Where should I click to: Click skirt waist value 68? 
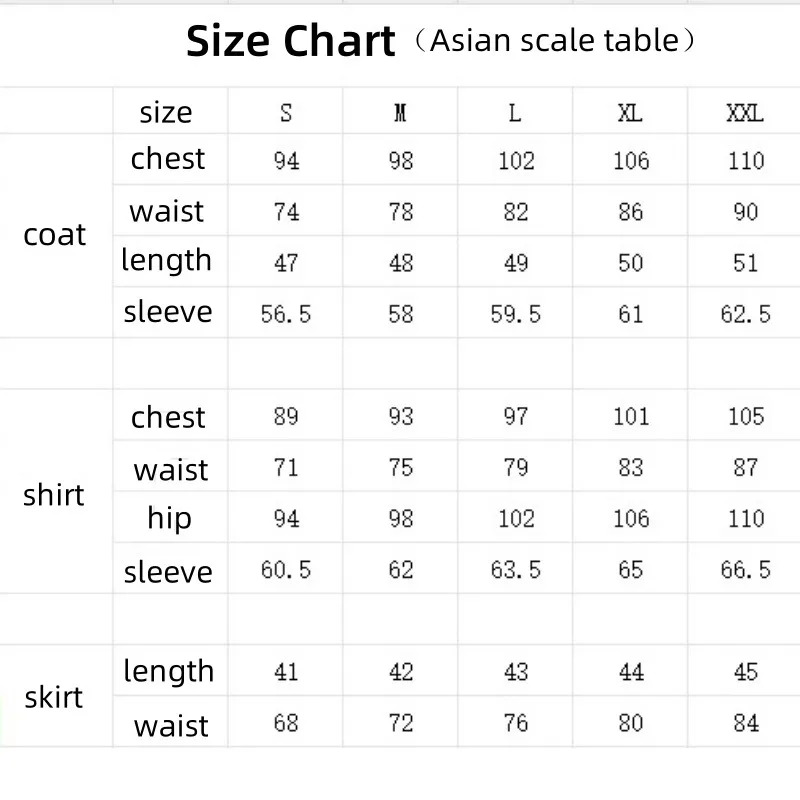[x=286, y=723]
